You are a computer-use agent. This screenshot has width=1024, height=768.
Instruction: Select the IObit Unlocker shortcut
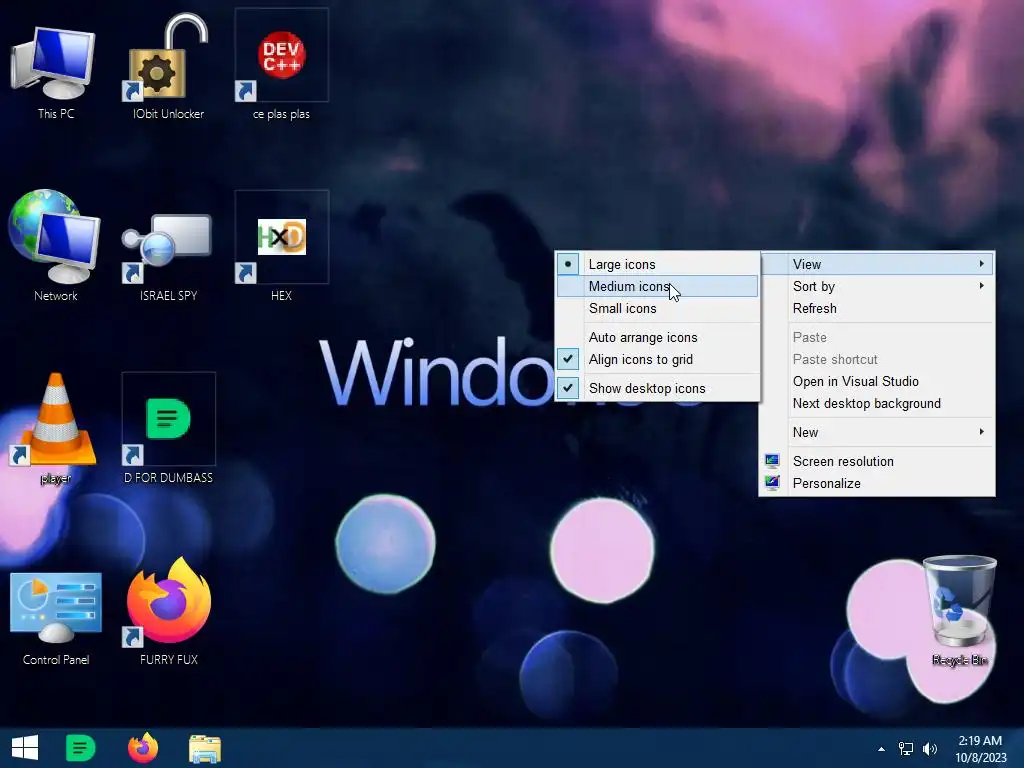coord(168,65)
